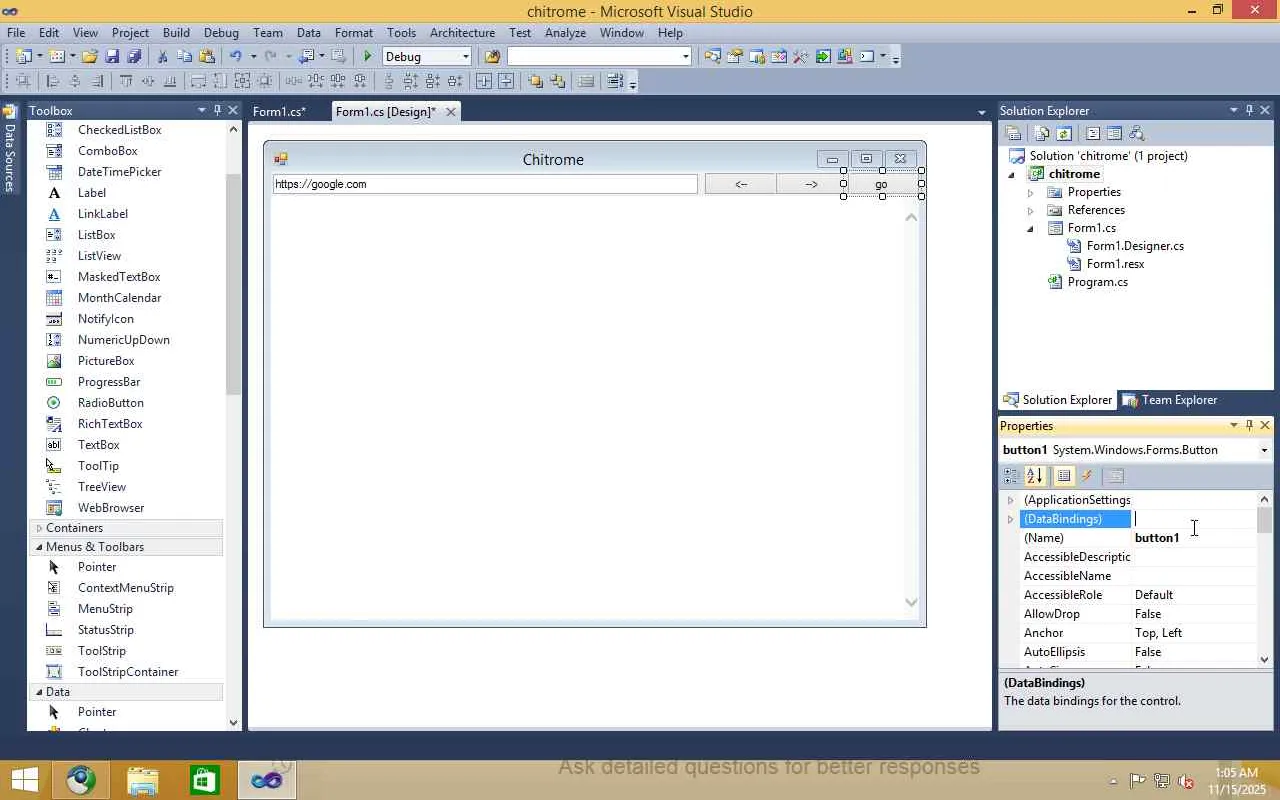Select Form1.Designer.cs in Solution Explorer
This screenshot has width=1280, height=800.
tap(1135, 246)
